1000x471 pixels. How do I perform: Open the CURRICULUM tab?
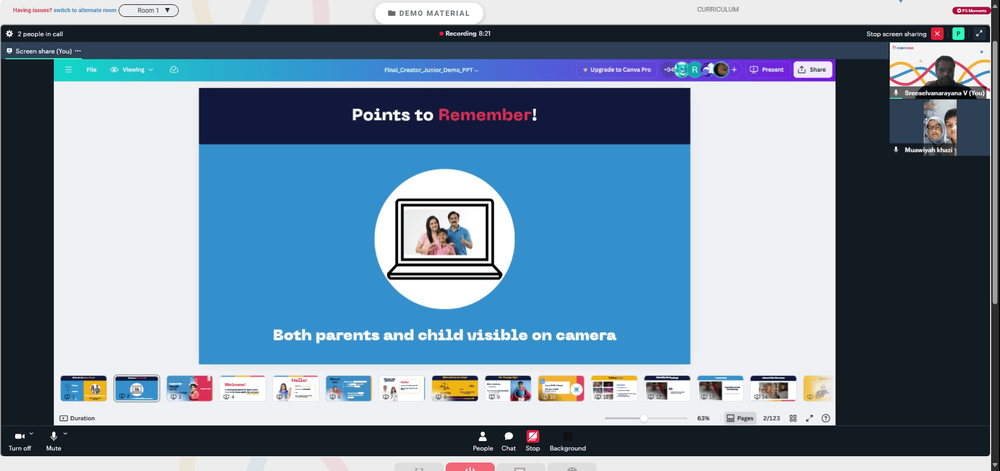point(717,10)
